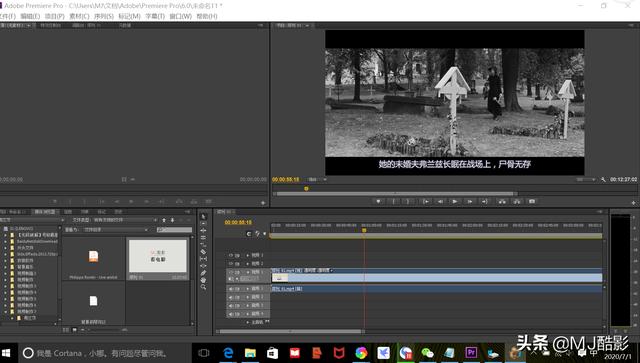Mute 音频 1 track speaker toggle

231,289
